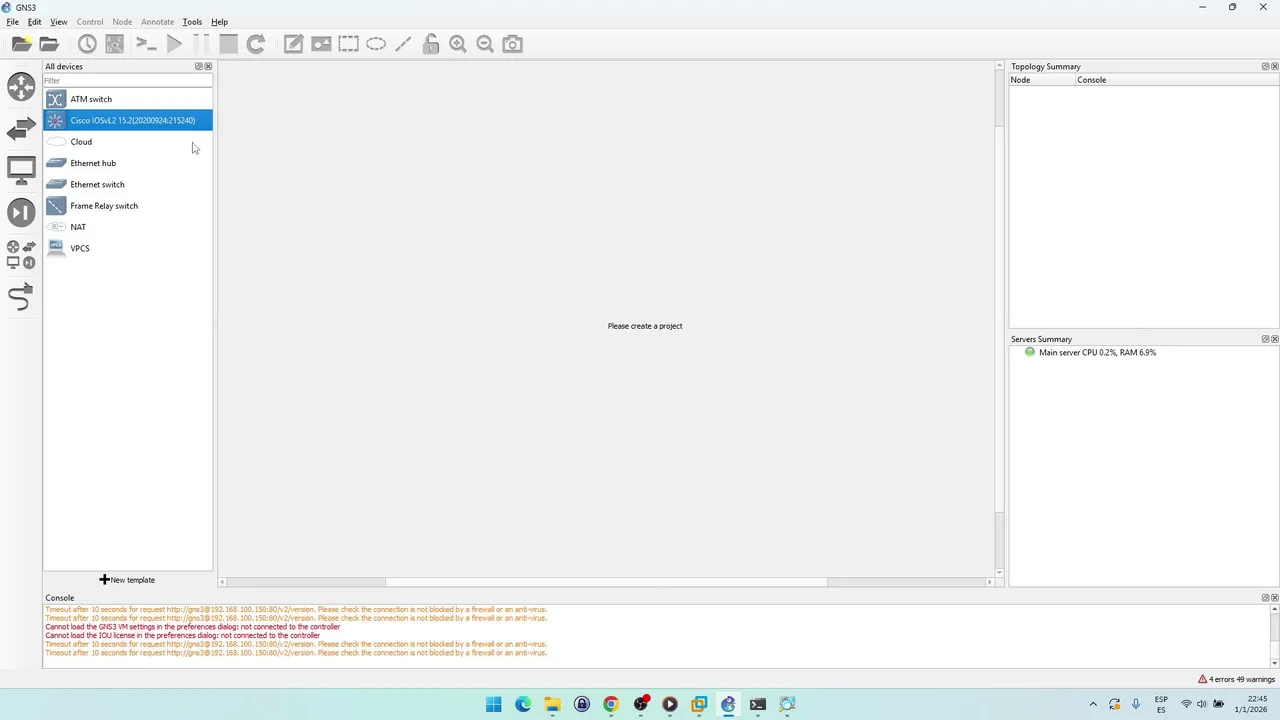Click the Insert a picture icon

(321, 44)
